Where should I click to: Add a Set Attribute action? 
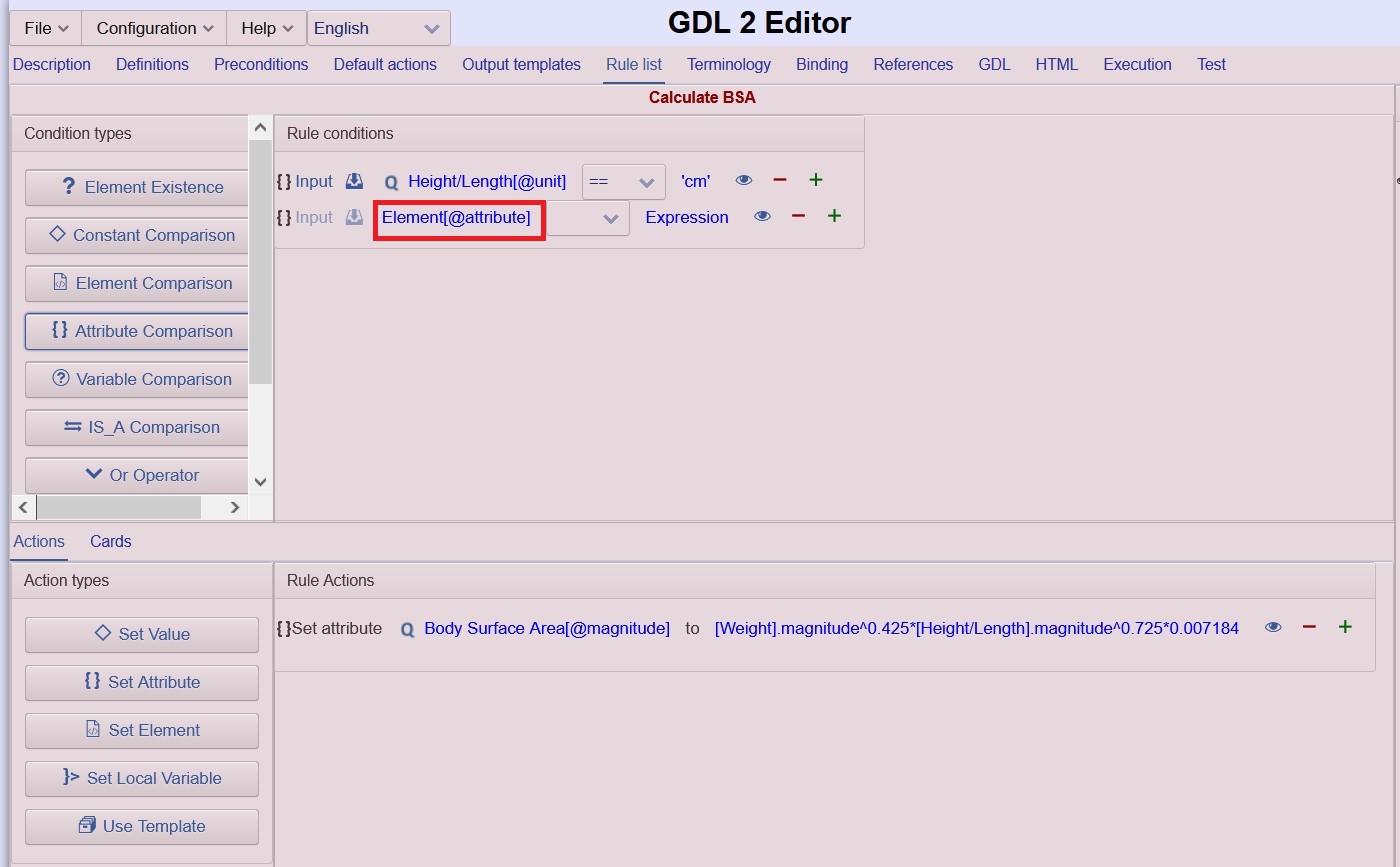[x=142, y=682]
